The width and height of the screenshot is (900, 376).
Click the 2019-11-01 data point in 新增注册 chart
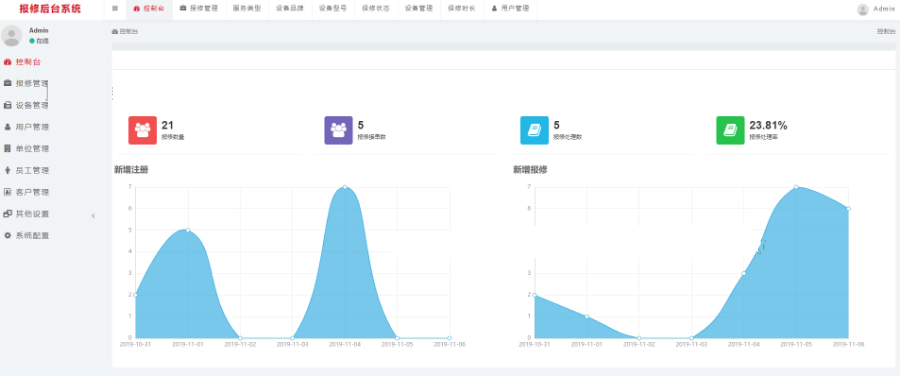click(188, 230)
